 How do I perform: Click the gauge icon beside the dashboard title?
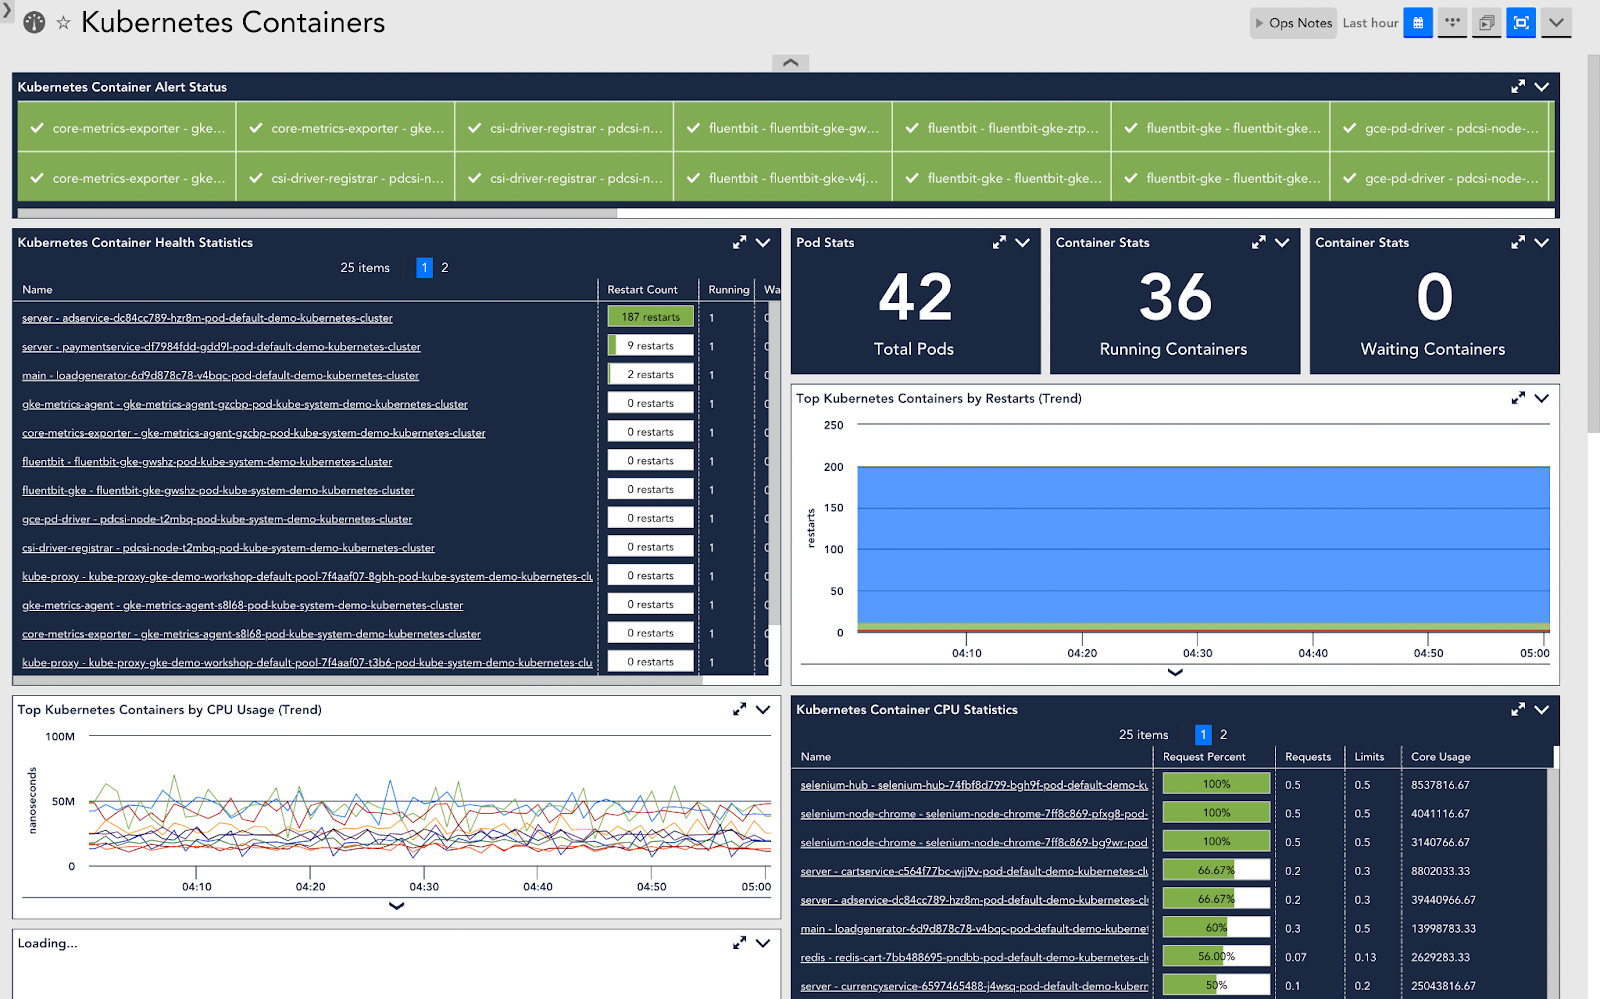(x=33, y=21)
